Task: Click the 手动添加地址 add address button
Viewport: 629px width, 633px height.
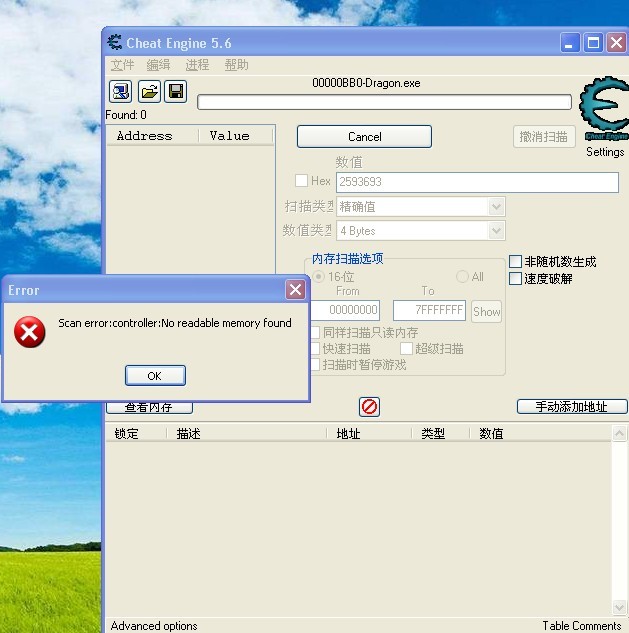Action: point(572,407)
